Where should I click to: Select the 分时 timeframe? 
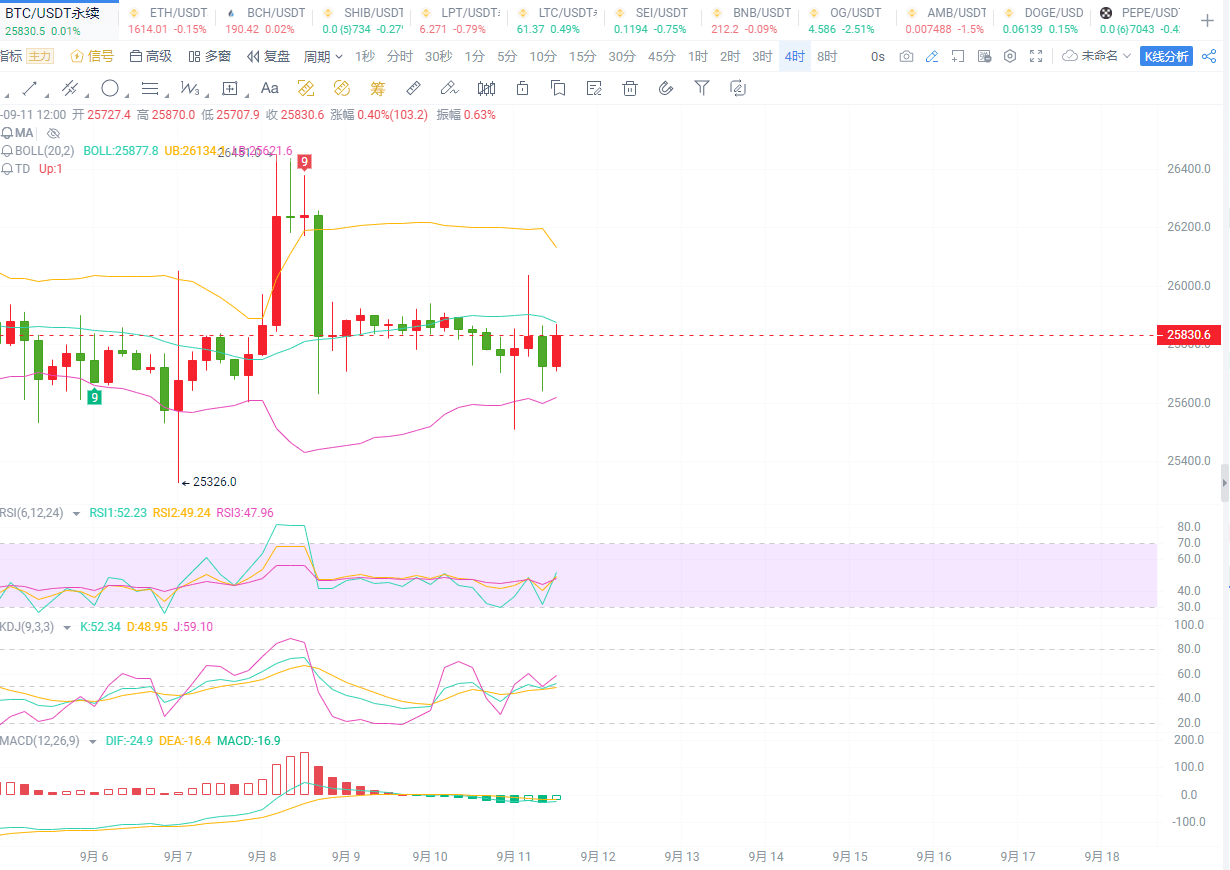(399, 56)
